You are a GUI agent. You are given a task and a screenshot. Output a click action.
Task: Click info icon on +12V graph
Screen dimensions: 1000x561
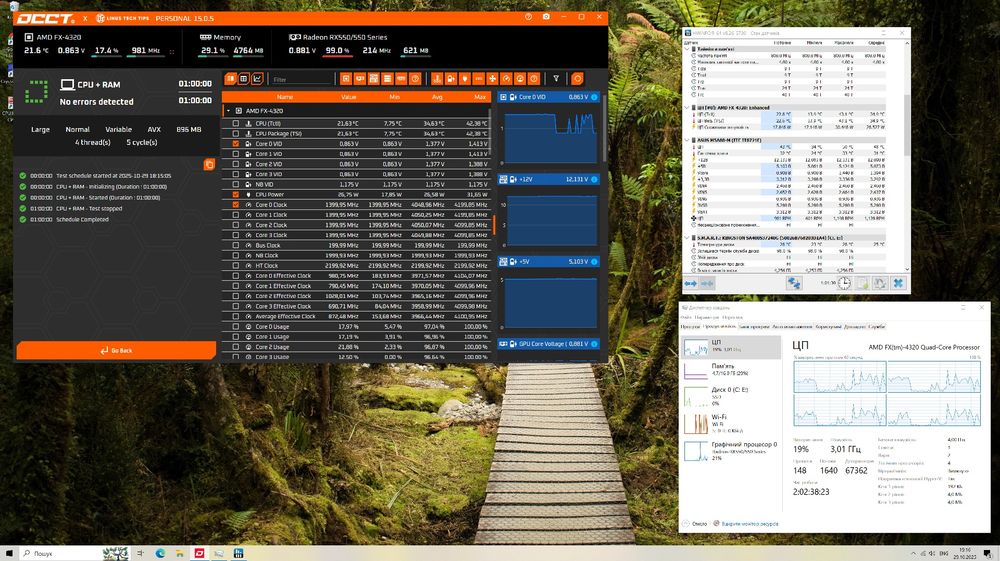(594, 179)
